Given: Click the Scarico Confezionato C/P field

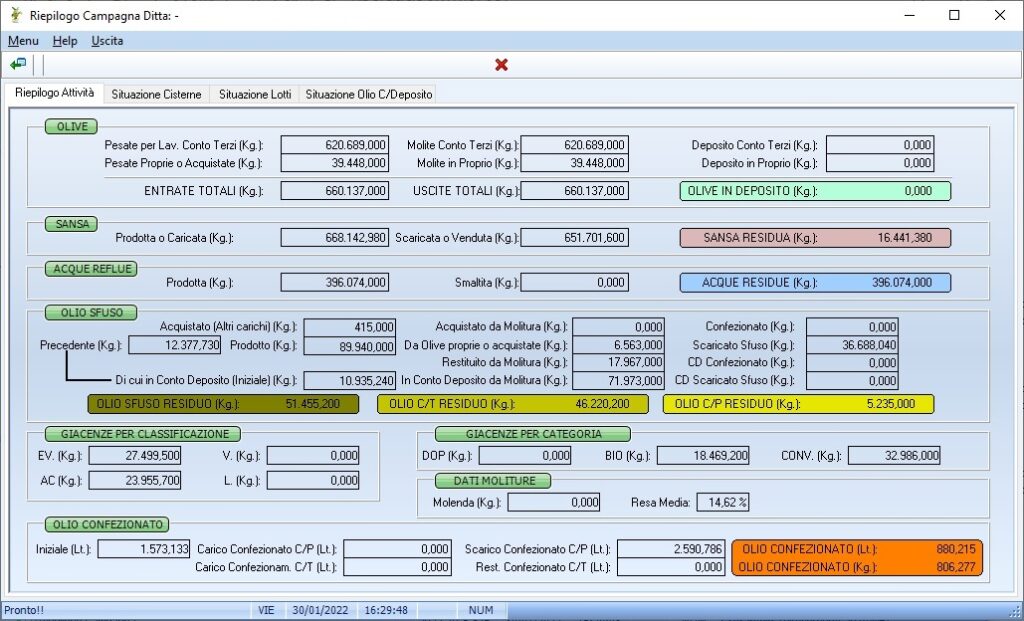Looking at the screenshot, I should click(x=671, y=549).
